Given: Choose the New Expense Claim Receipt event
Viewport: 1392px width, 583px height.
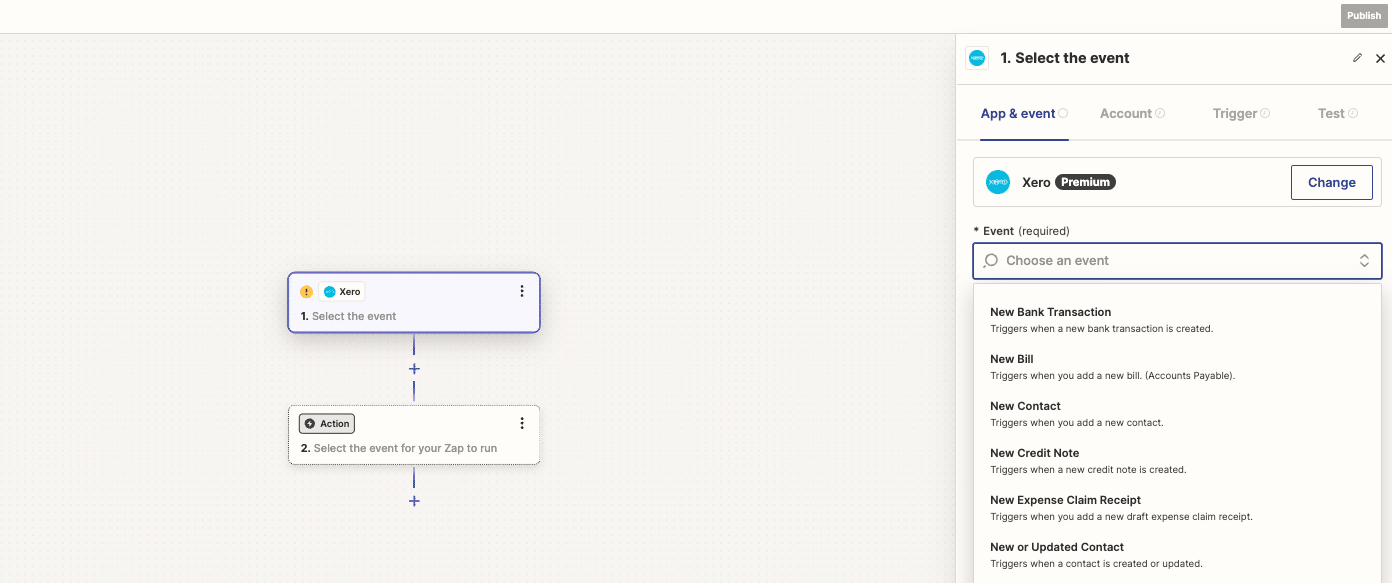Looking at the screenshot, I should 1177,508.
